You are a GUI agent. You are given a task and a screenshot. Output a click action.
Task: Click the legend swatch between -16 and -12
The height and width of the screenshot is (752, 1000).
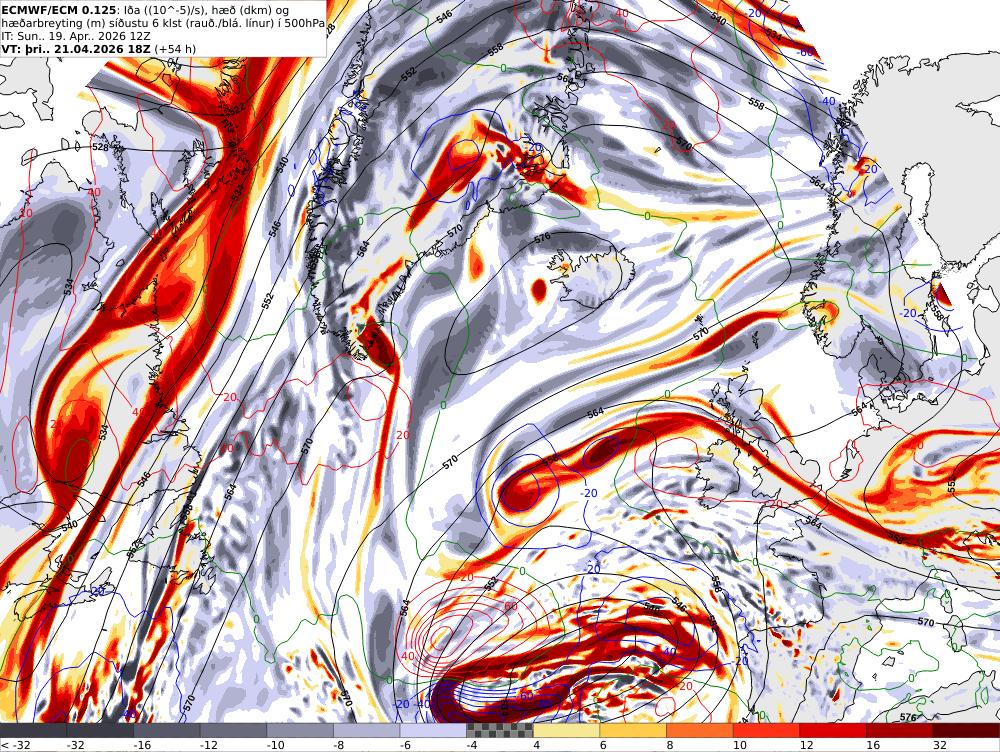point(167,730)
